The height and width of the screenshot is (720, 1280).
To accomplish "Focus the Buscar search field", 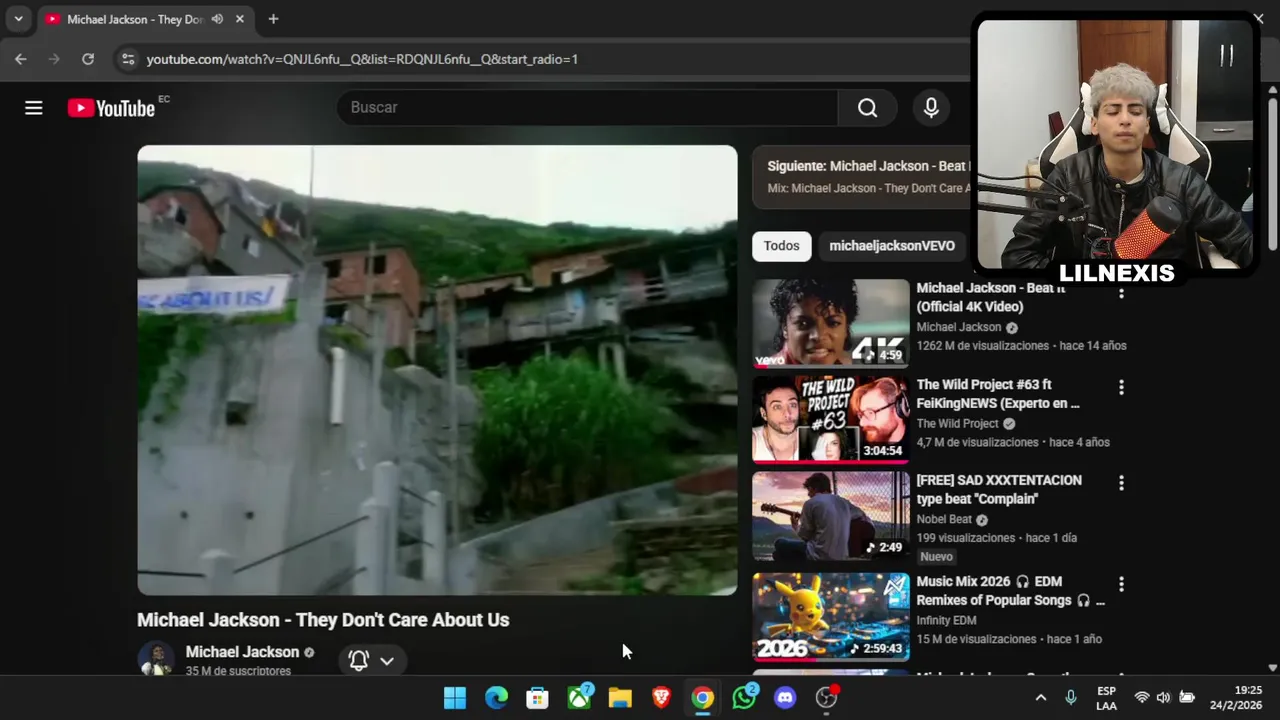I will [x=588, y=108].
